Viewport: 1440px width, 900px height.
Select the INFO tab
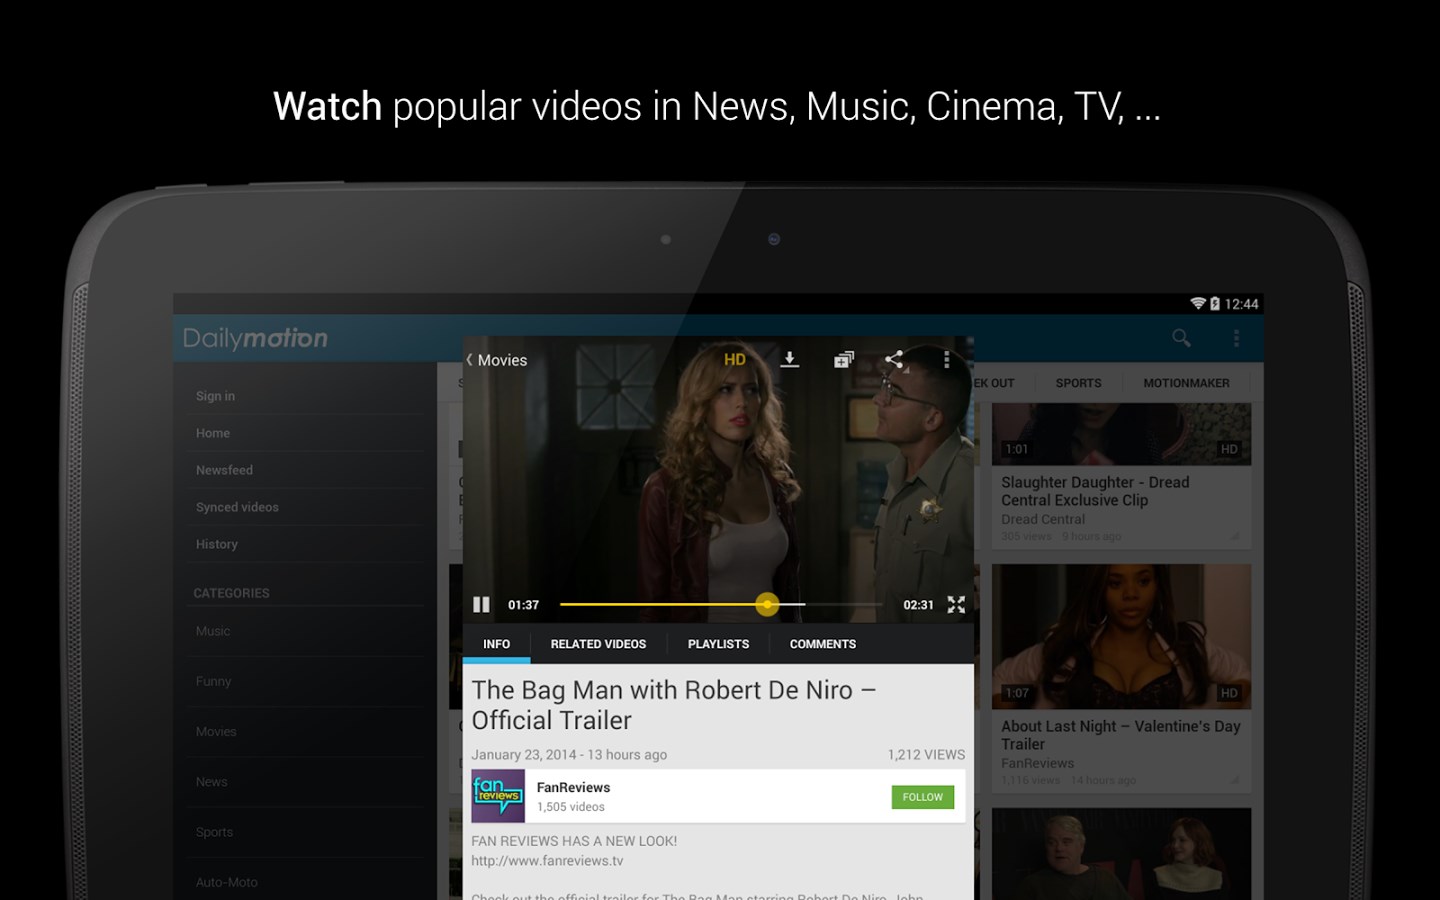[x=496, y=644]
